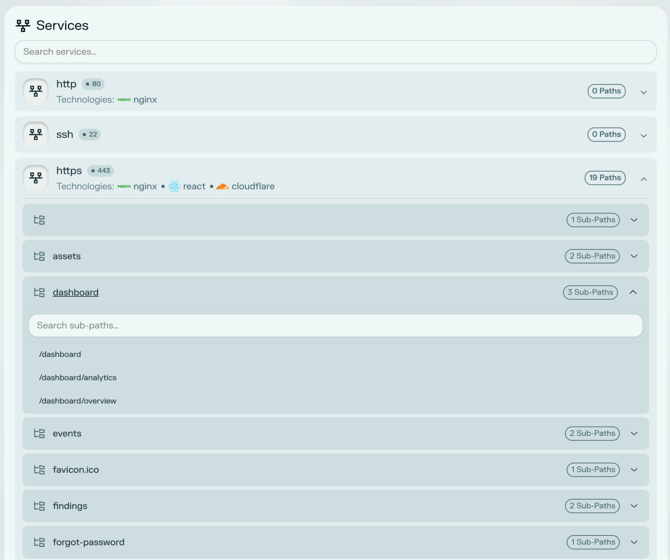Click the ssh service name
This screenshot has height=560, width=670.
(x=65, y=135)
